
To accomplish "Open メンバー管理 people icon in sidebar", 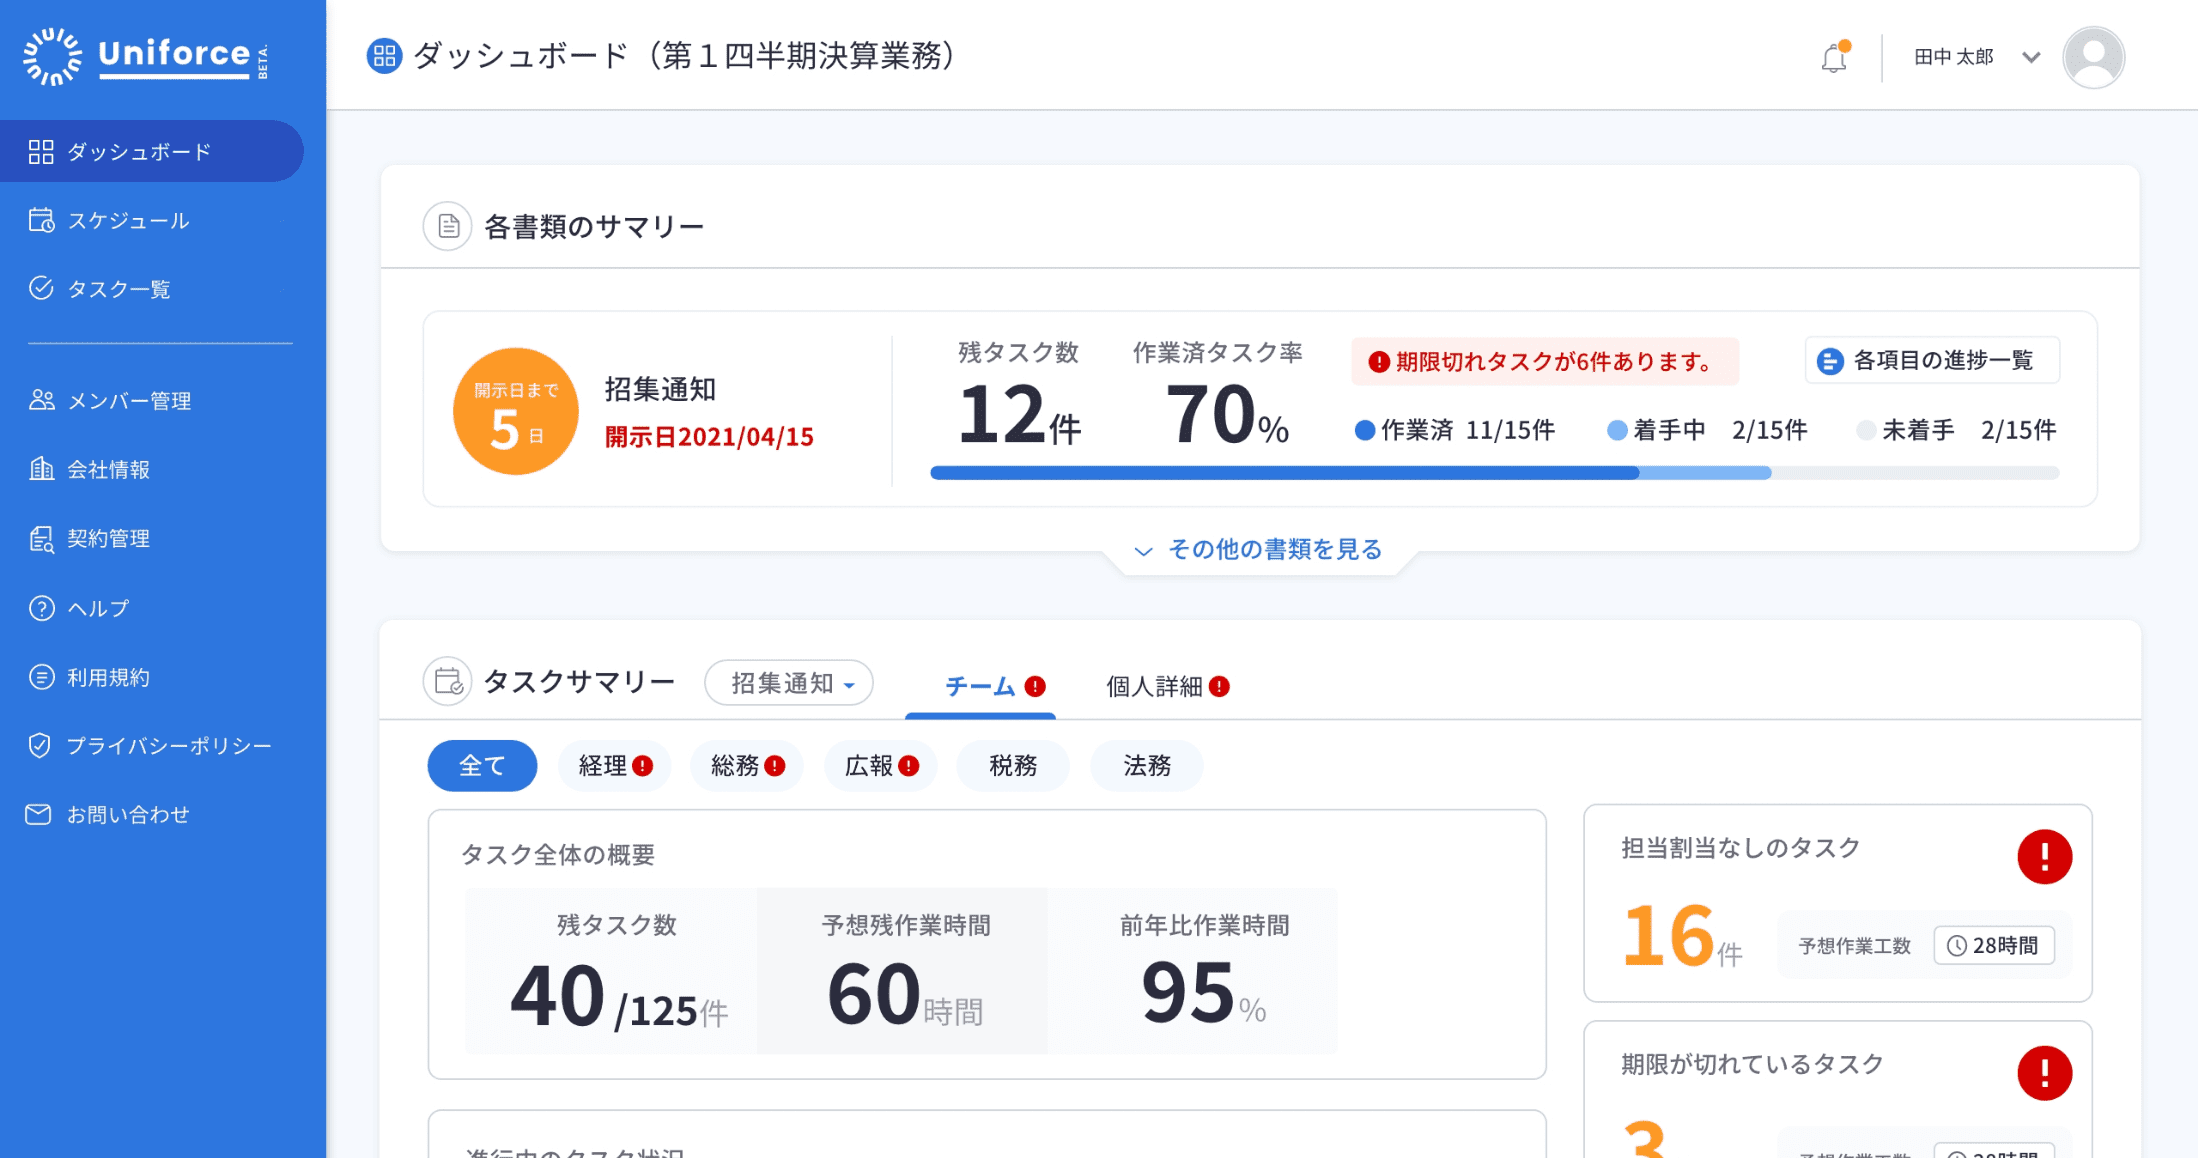I will click(41, 400).
